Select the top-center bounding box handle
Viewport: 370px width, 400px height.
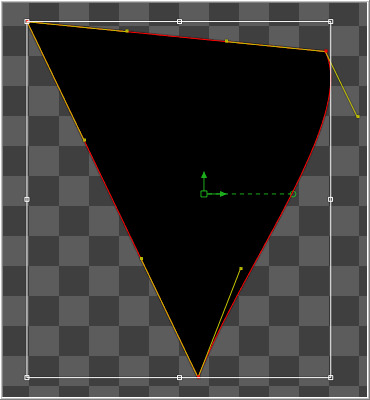pyautogui.click(x=179, y=22)
